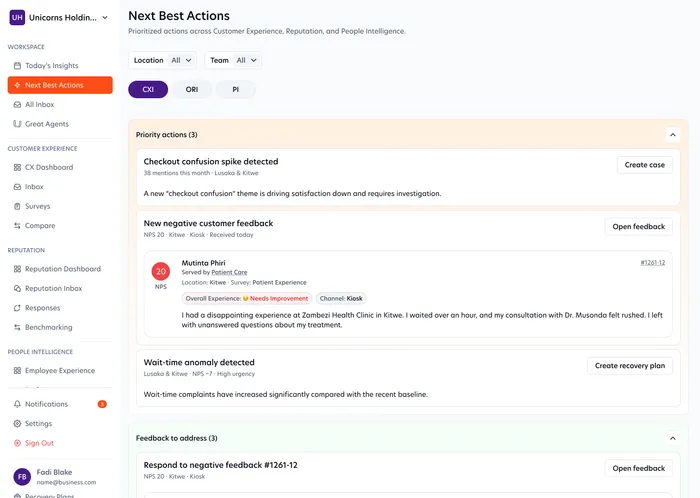Click the Today's Insights calendar icon
Viewport: 700px width, 498px height.
[x=17, y=66]
